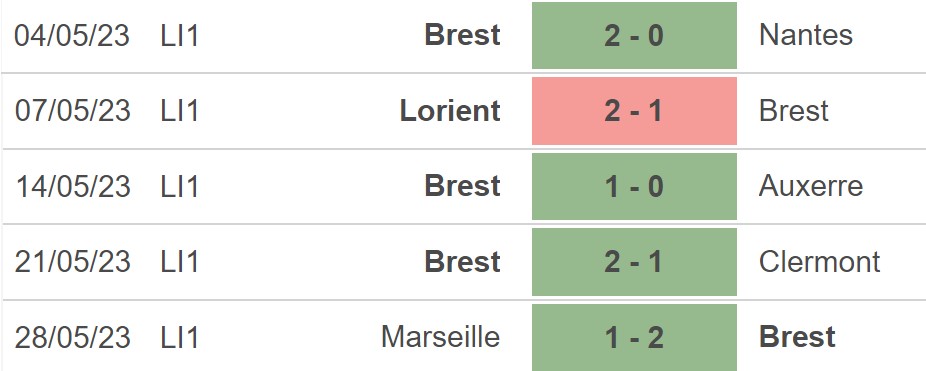Click the 07/05/23 match date
Viewport: 926px width, 371px height.
tap(72, 111)
